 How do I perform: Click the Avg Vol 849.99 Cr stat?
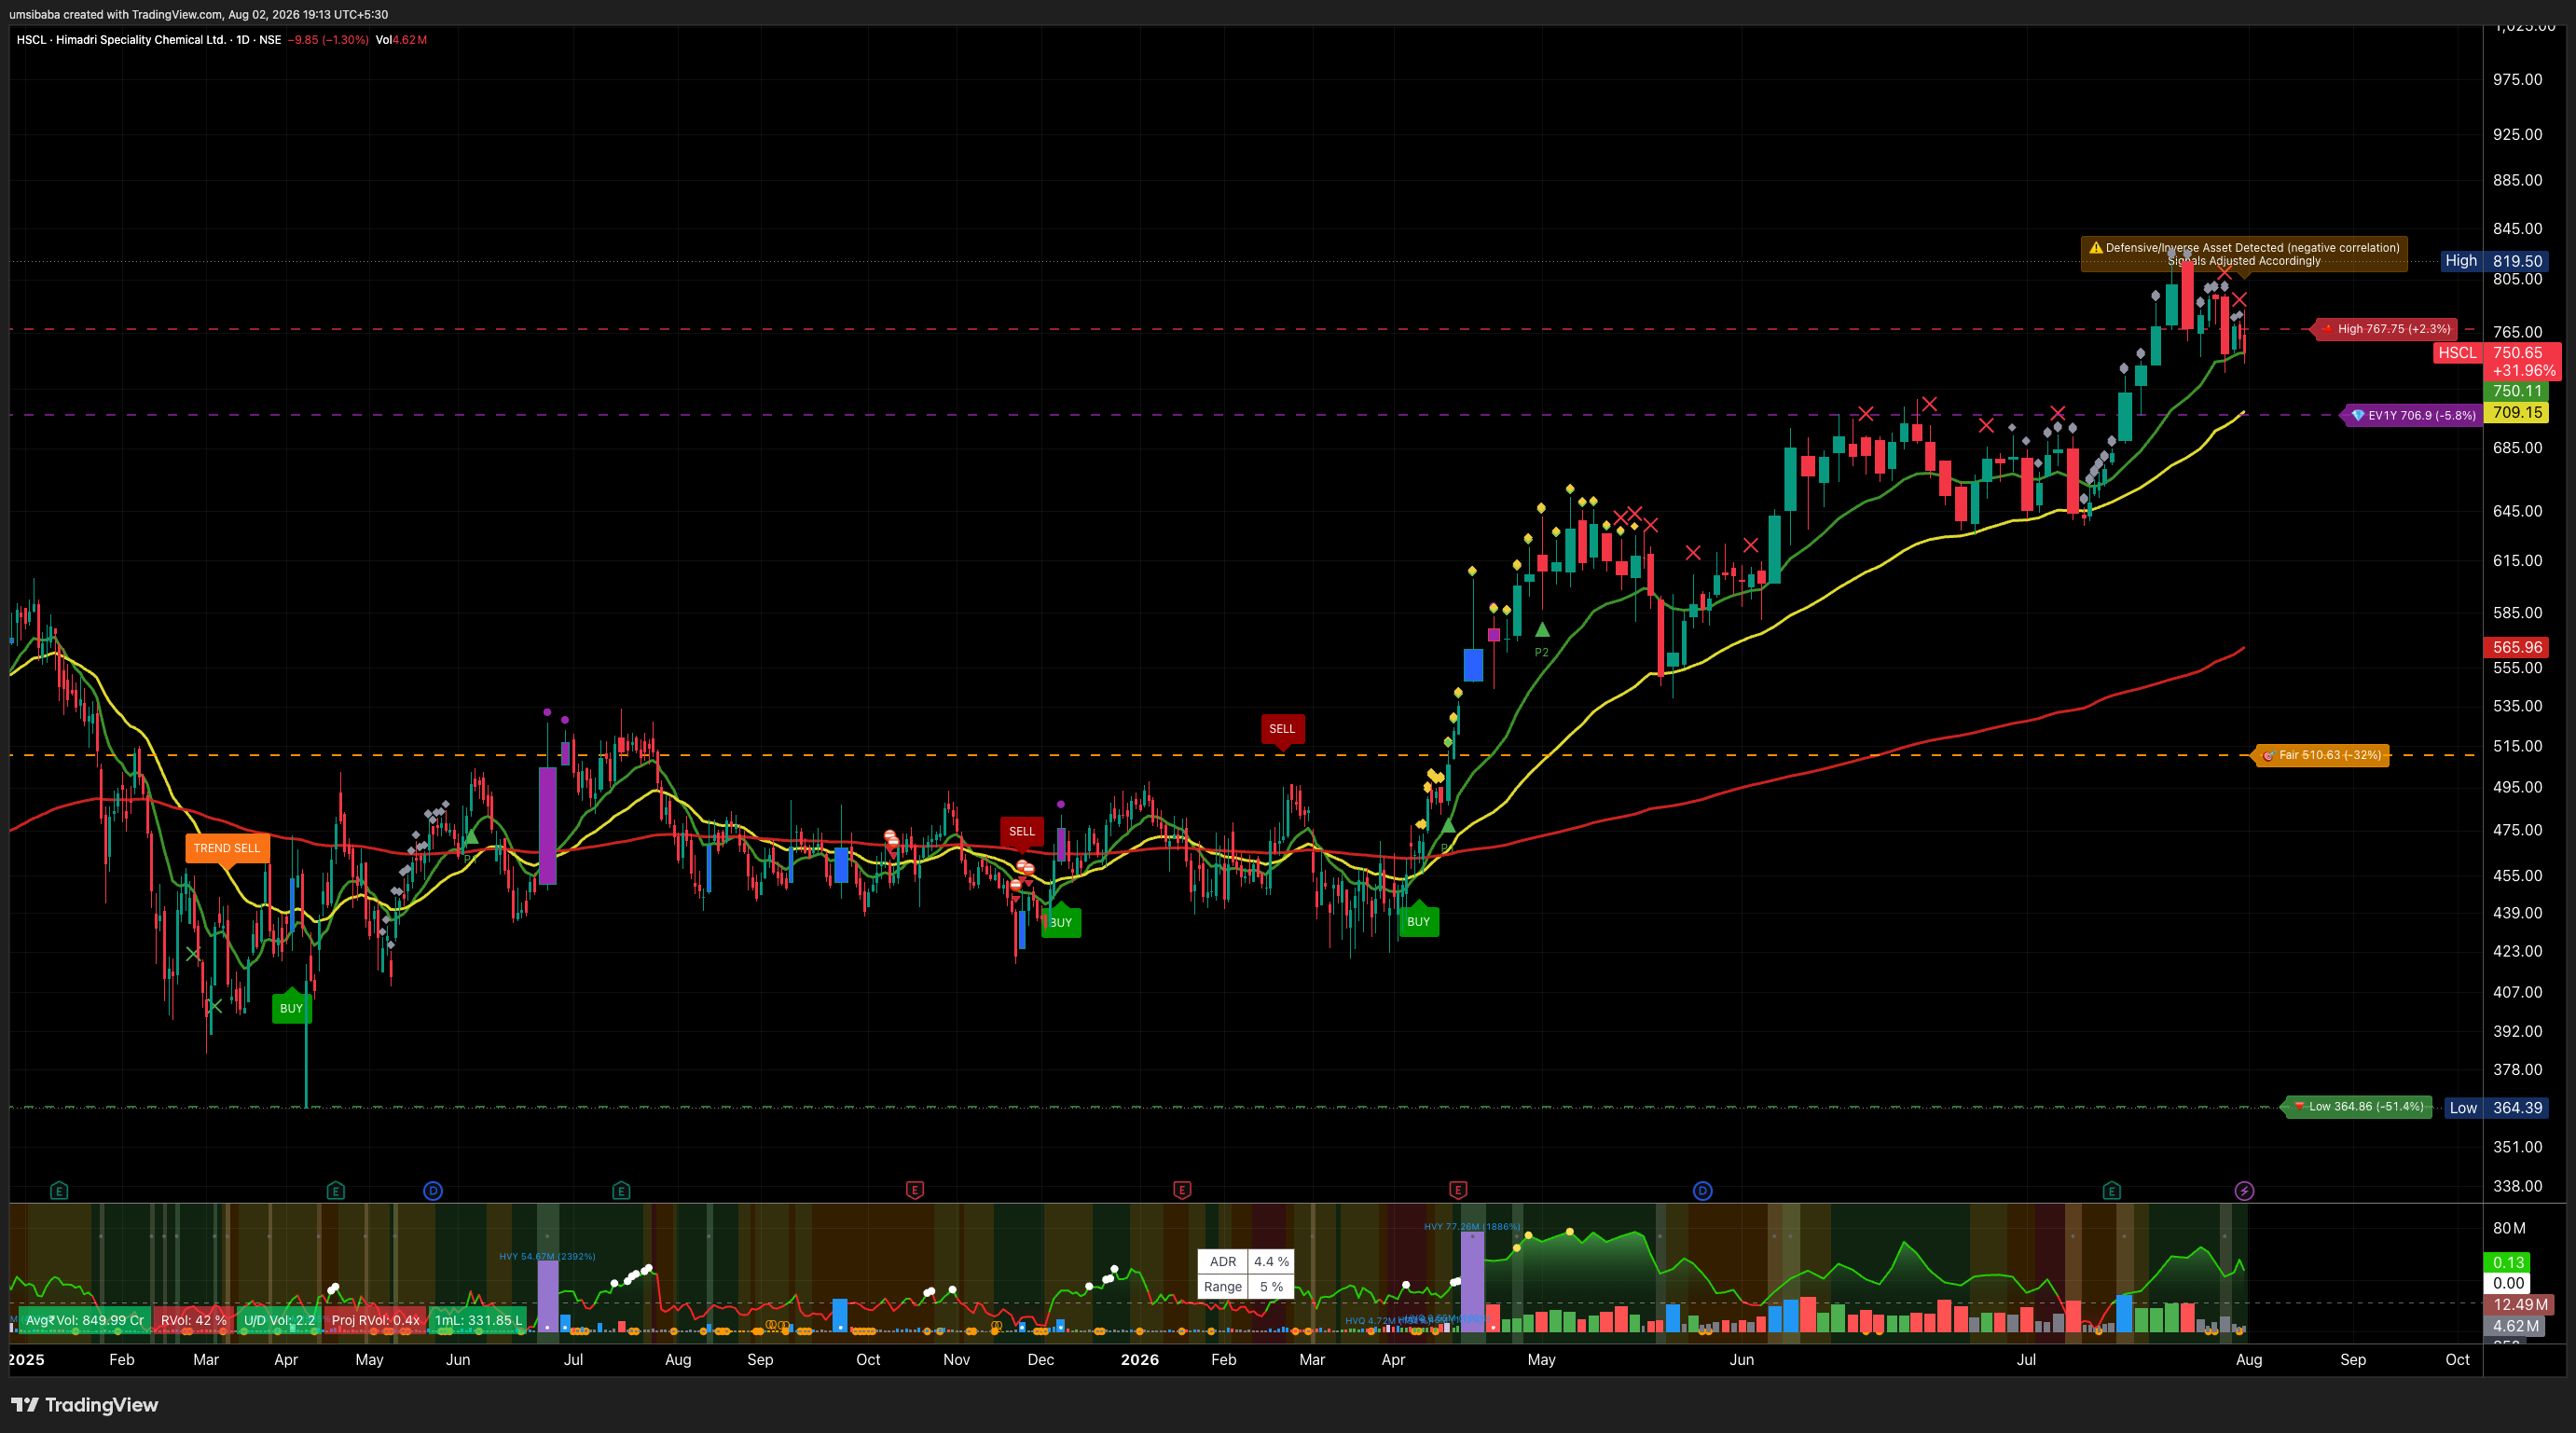[84, 1320]
